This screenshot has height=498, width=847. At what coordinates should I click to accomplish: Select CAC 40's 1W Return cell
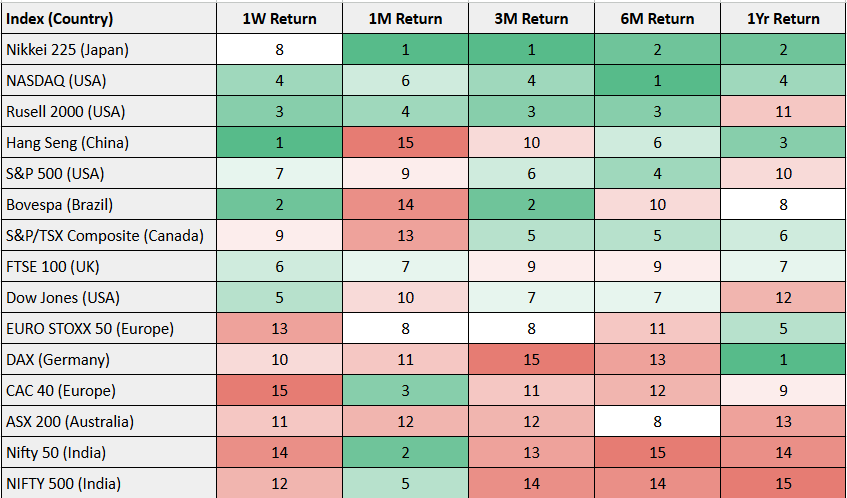[279, 391]
